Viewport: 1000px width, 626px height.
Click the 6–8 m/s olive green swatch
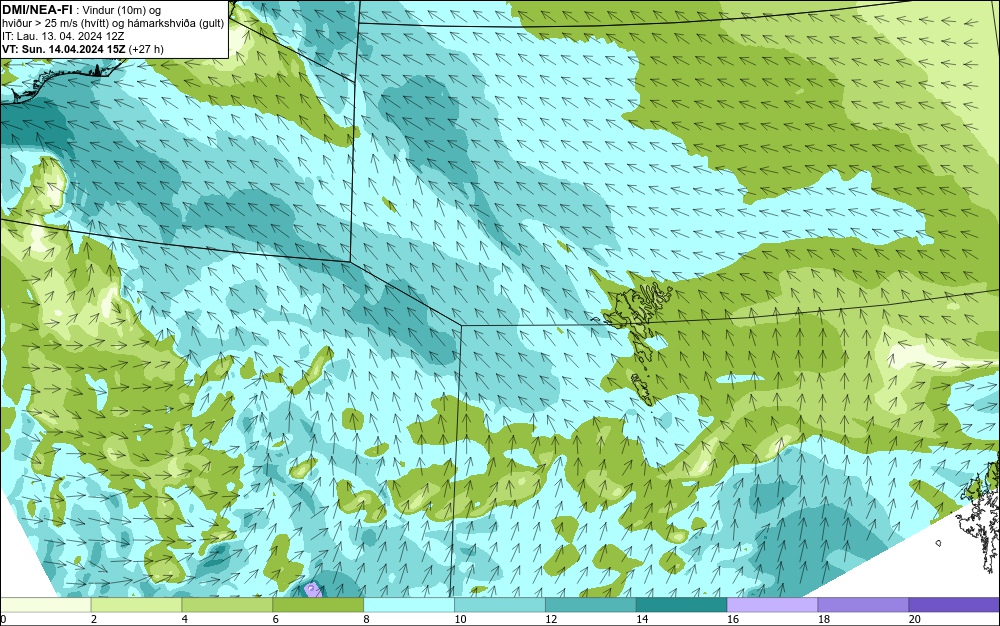click(x=318, y=604)
